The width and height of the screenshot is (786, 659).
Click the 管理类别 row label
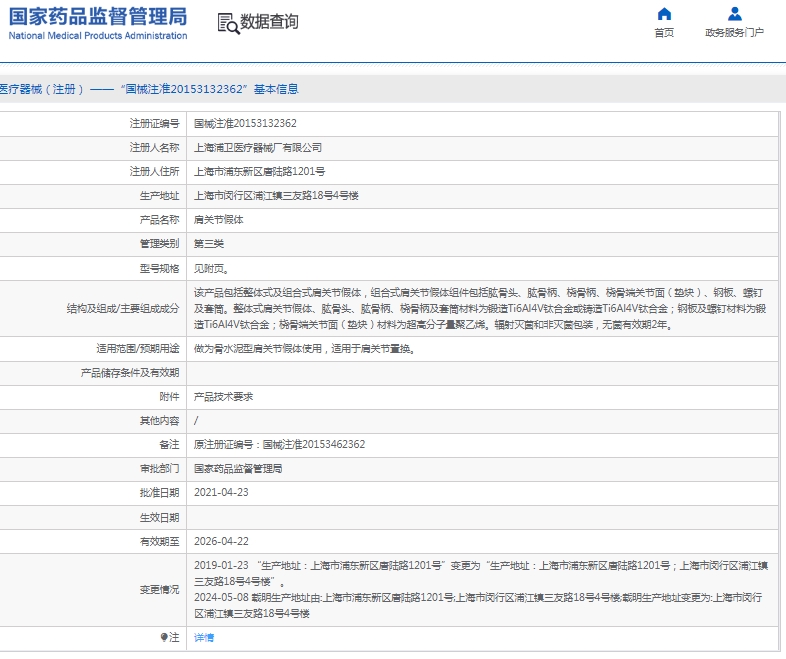tap(159, 244)
